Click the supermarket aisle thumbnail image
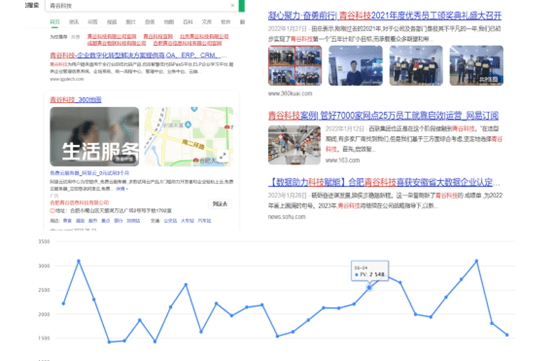This screenshot has height=361, width=554. 294,145
